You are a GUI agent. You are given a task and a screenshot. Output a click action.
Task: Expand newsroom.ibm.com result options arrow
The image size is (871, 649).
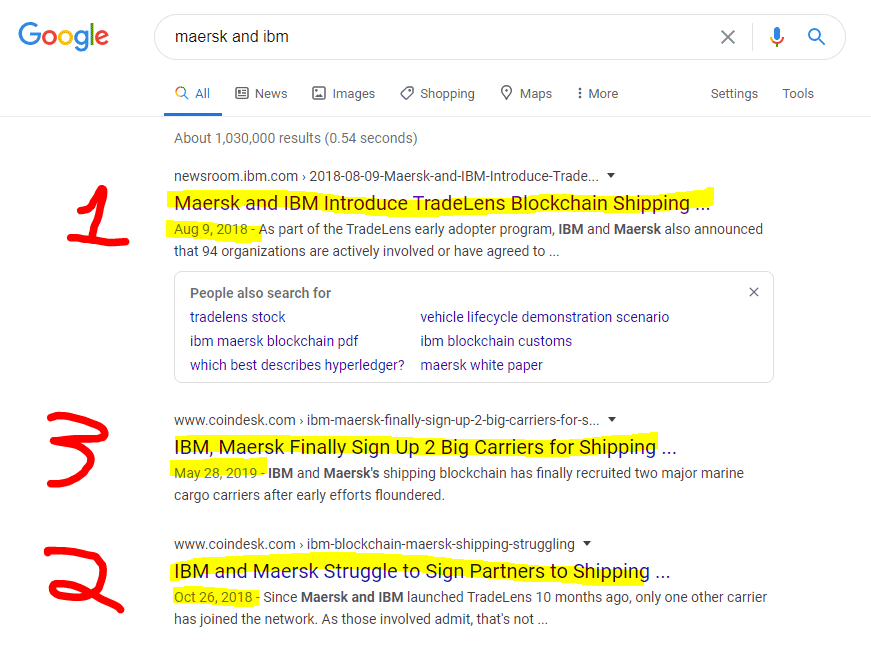pyautogui.click(x=611, y=176)
